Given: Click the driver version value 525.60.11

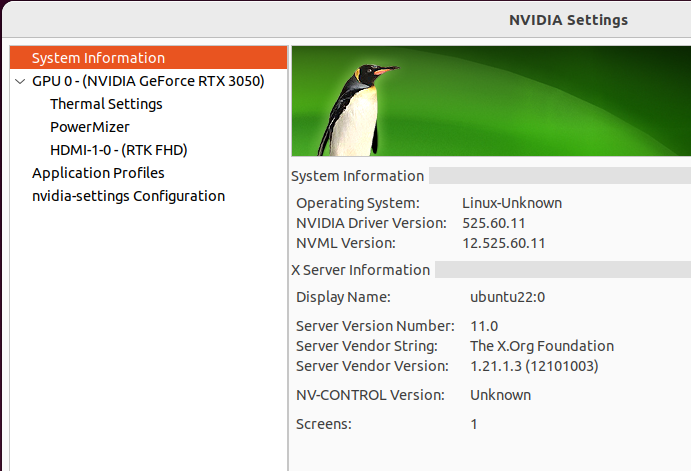Looking at the screenshot, I should pos(494,223).
